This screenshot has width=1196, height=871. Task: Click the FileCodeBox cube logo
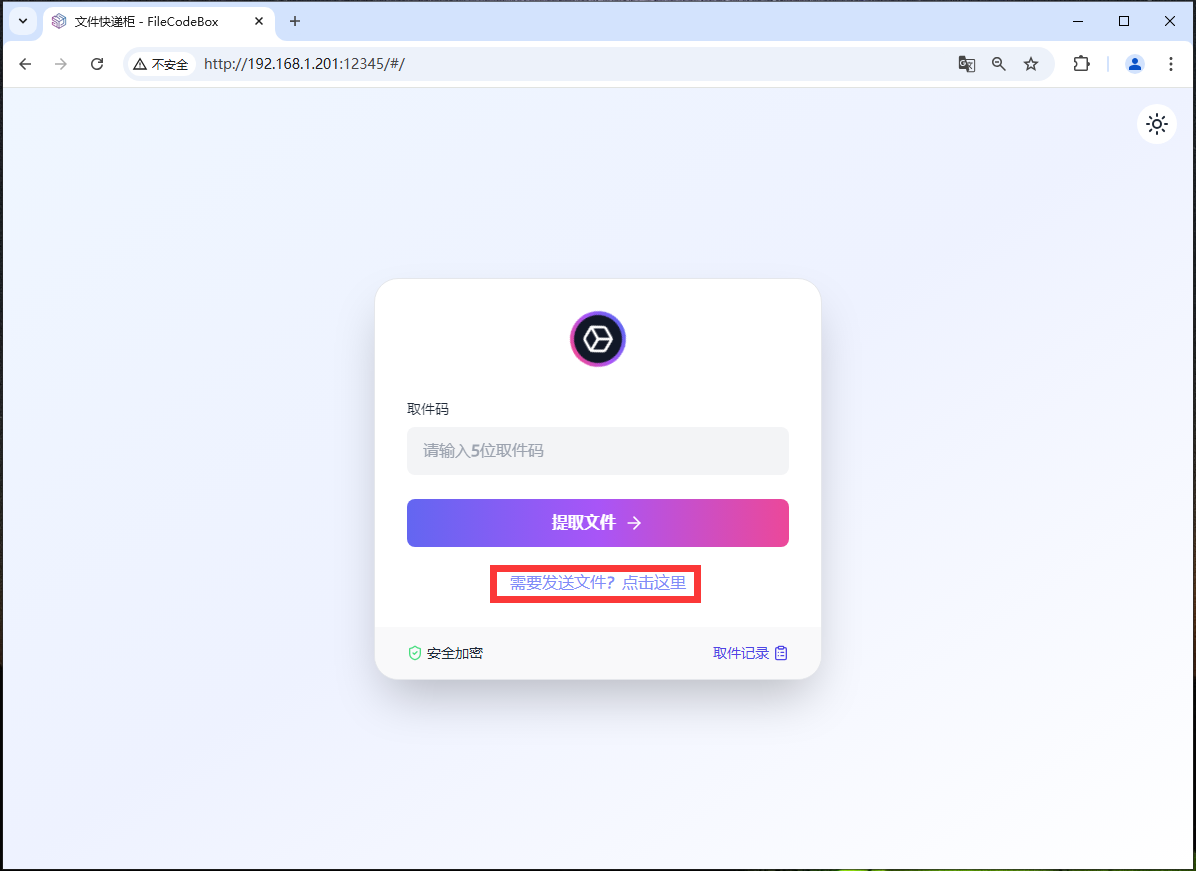coord(597,339)
